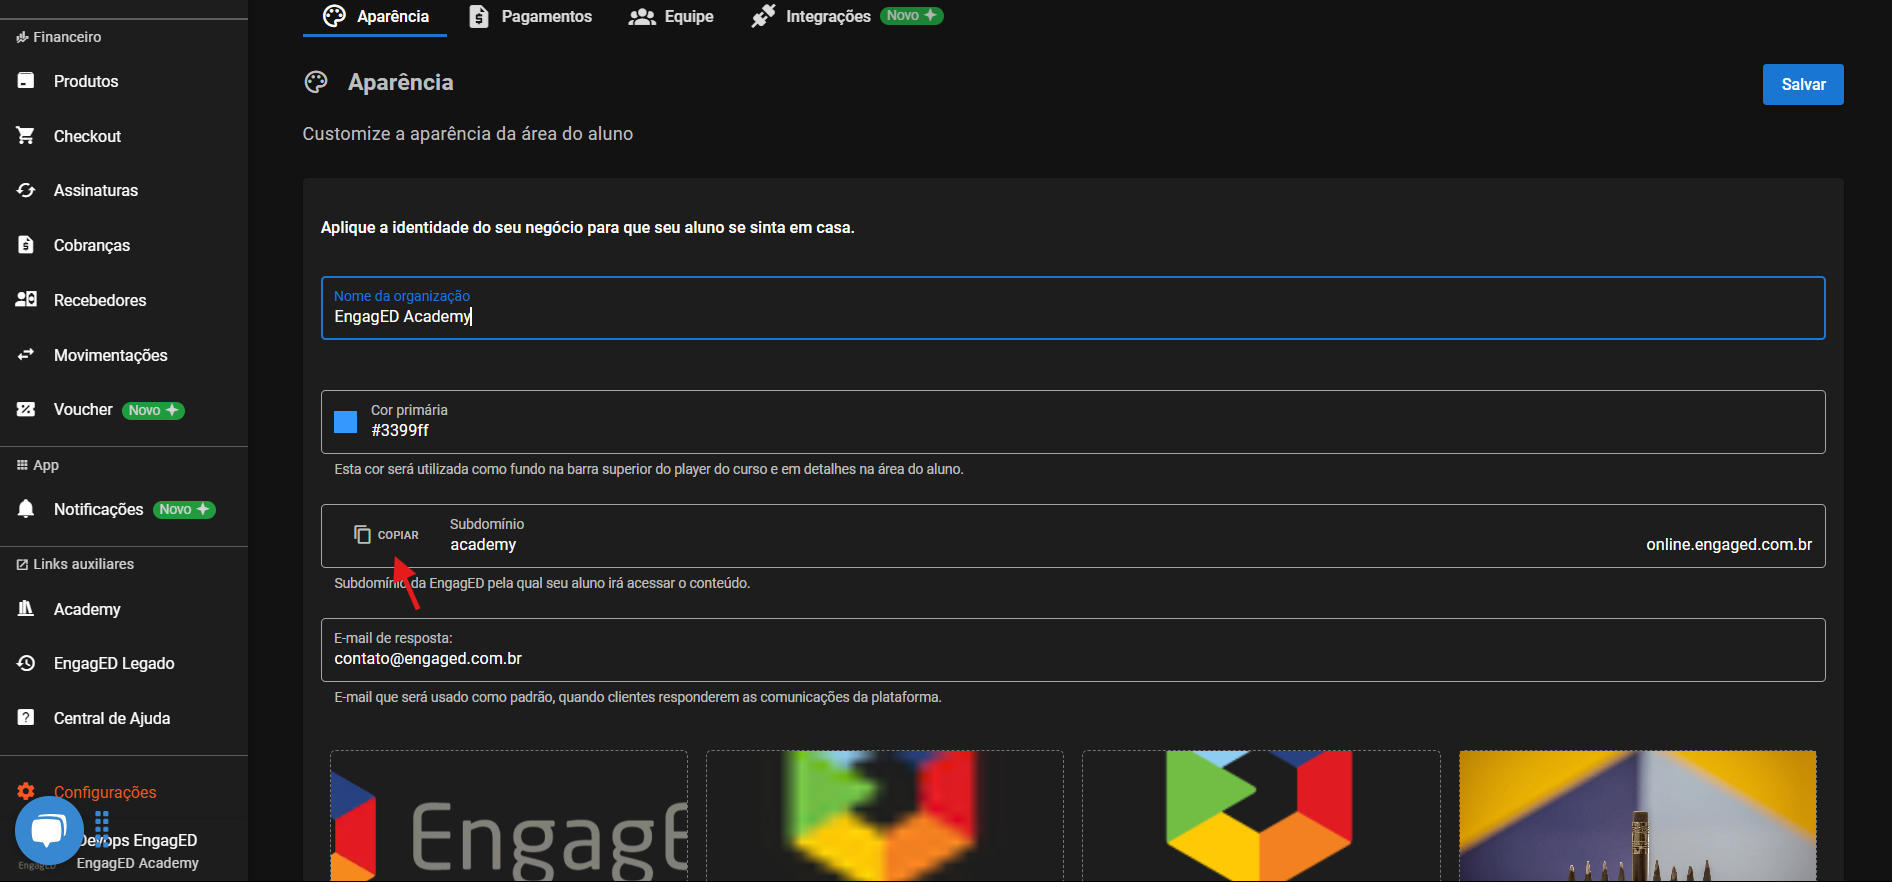Viewport: 1892px width, 882px height.
Task: Click the DevOps EngagED account name
Action: (x=137, y=840)
